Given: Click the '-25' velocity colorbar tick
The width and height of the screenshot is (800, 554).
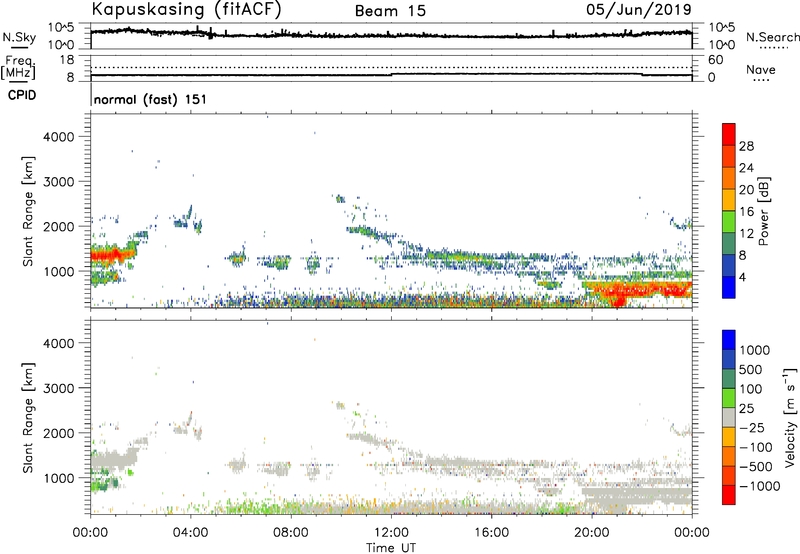Looking at the screenshot, I should (x=753, y=427).
